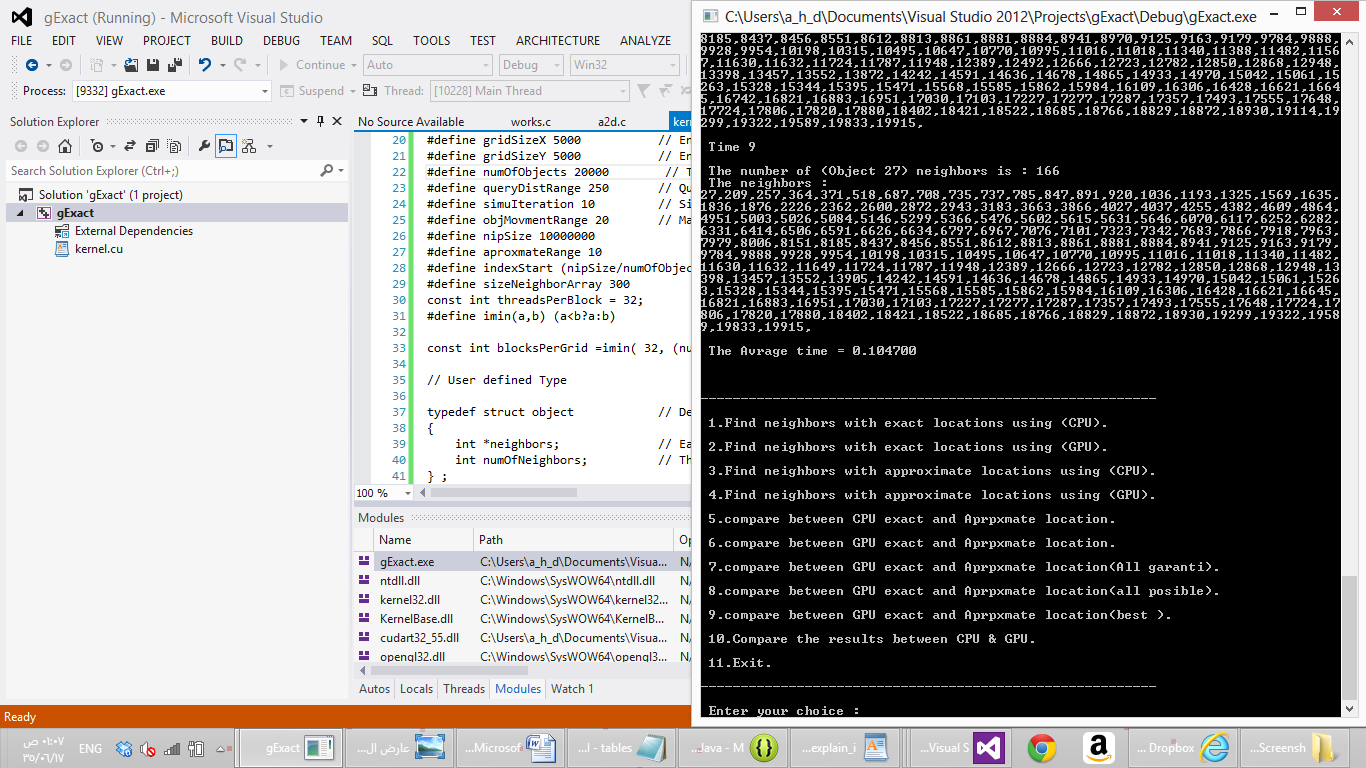Click the Home icon in Solution Explorer

tap(65, 146)
